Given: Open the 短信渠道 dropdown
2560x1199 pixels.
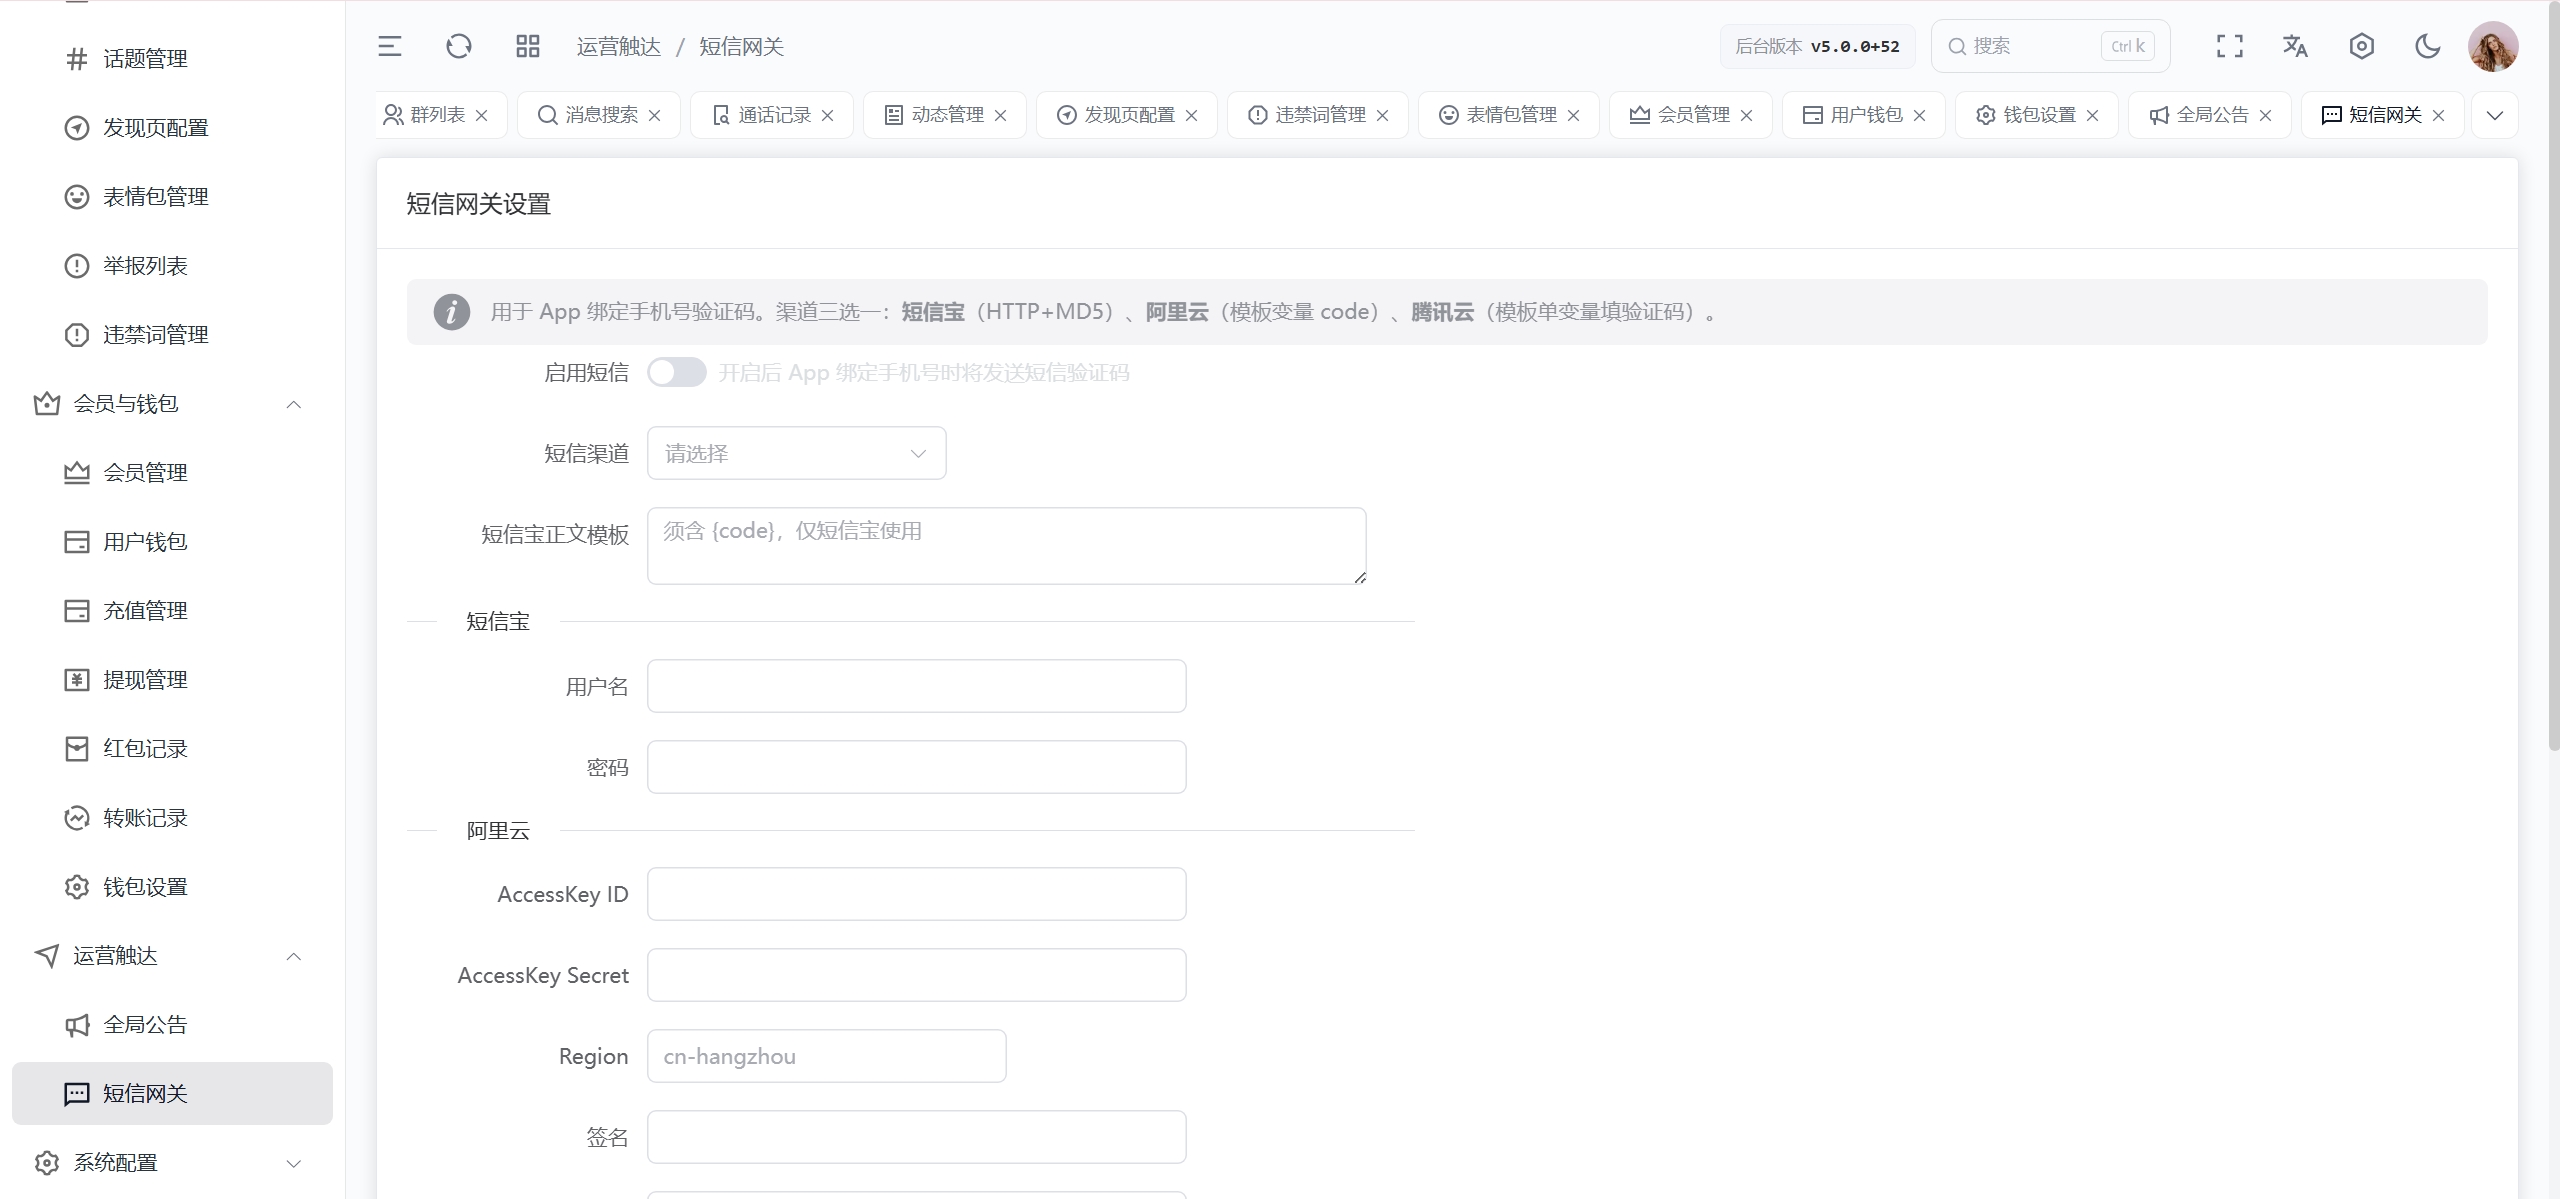Looking at the screenshot, I should tap(797, 453).
